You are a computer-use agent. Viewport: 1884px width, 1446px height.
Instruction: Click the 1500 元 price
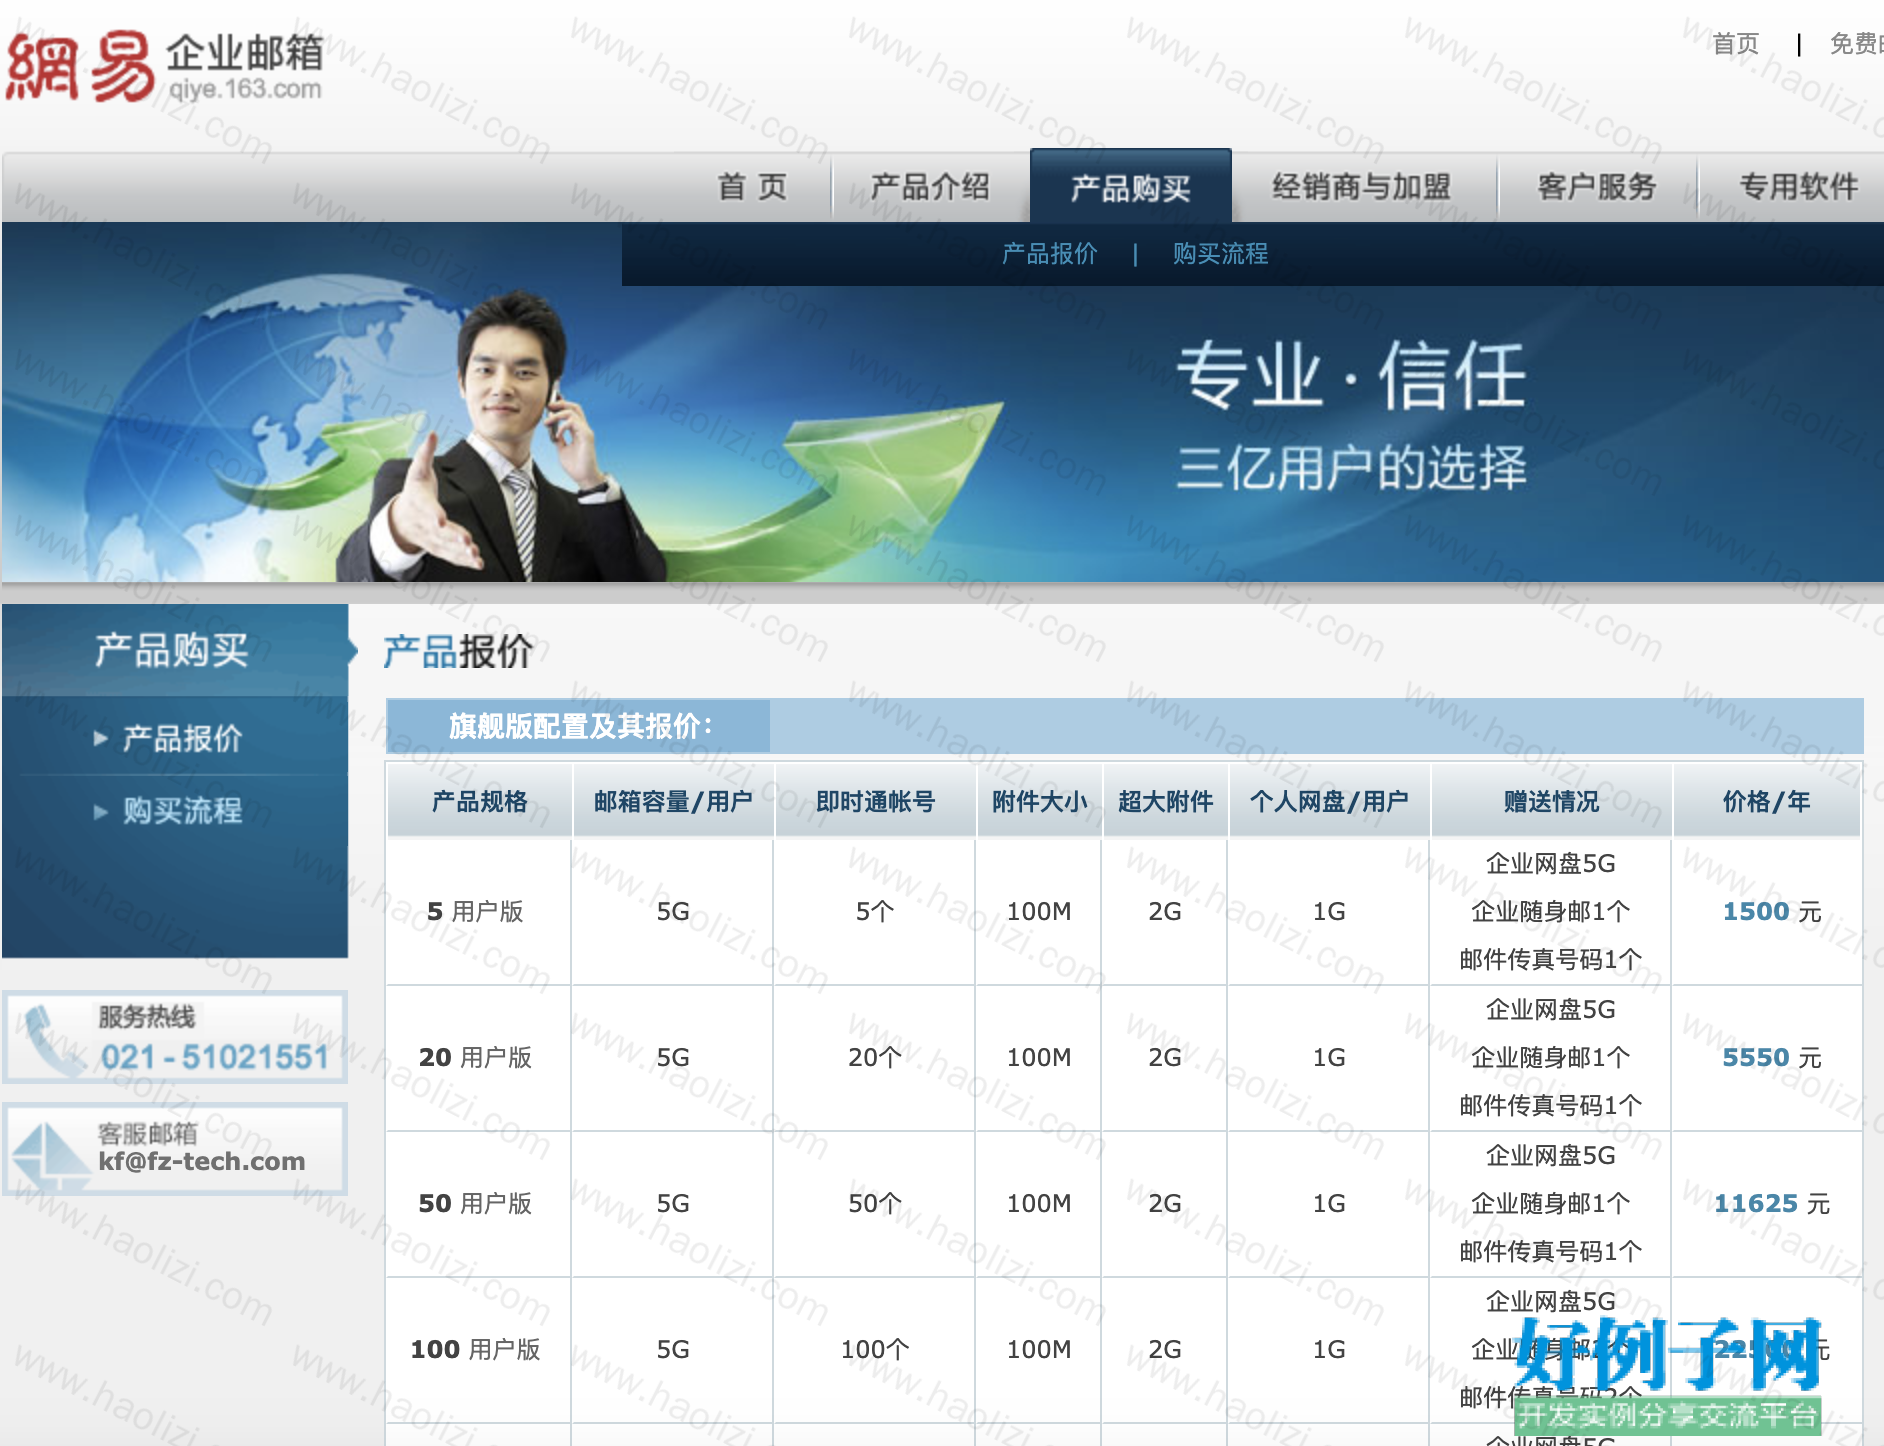1771,911
